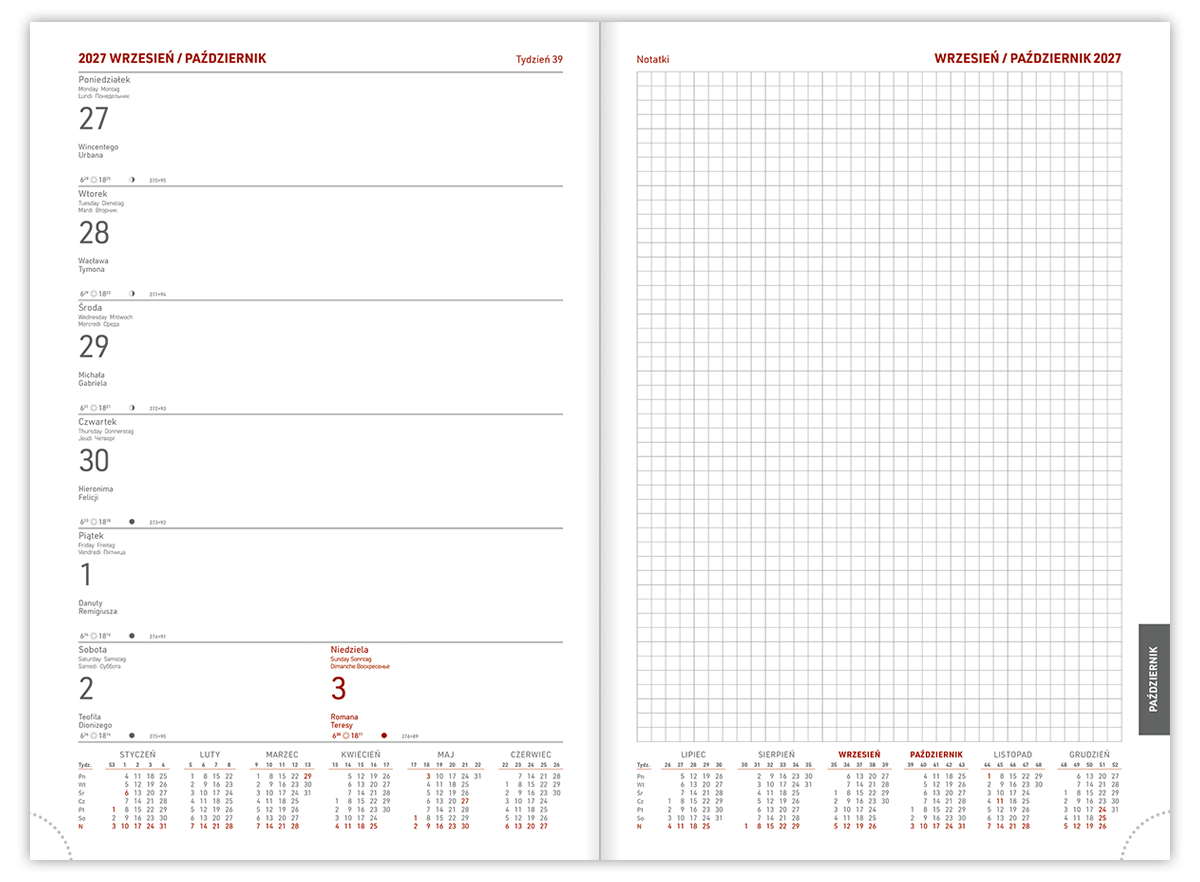Click the LIPIEC mini calendar title
1200x882 pixels.
click(x=694, y=755)
